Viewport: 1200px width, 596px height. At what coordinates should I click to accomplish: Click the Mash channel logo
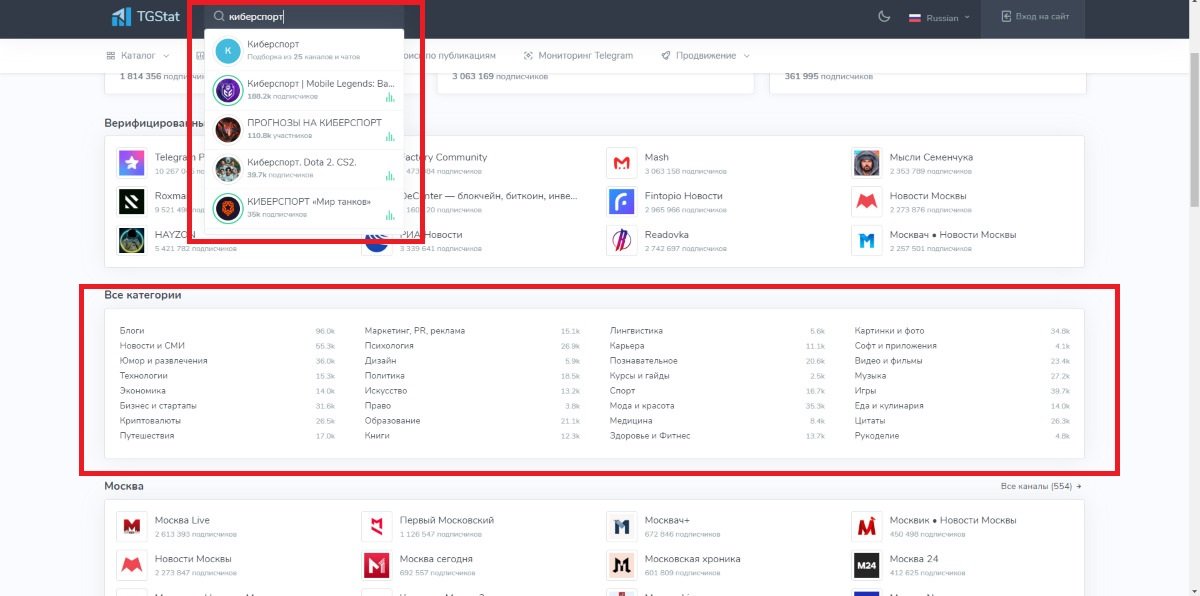tap(621, 162)
